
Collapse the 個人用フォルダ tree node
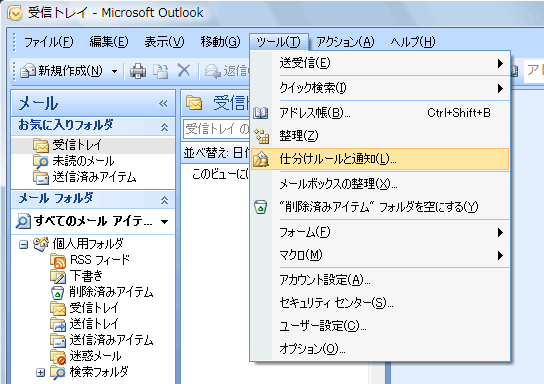point(23,245)
